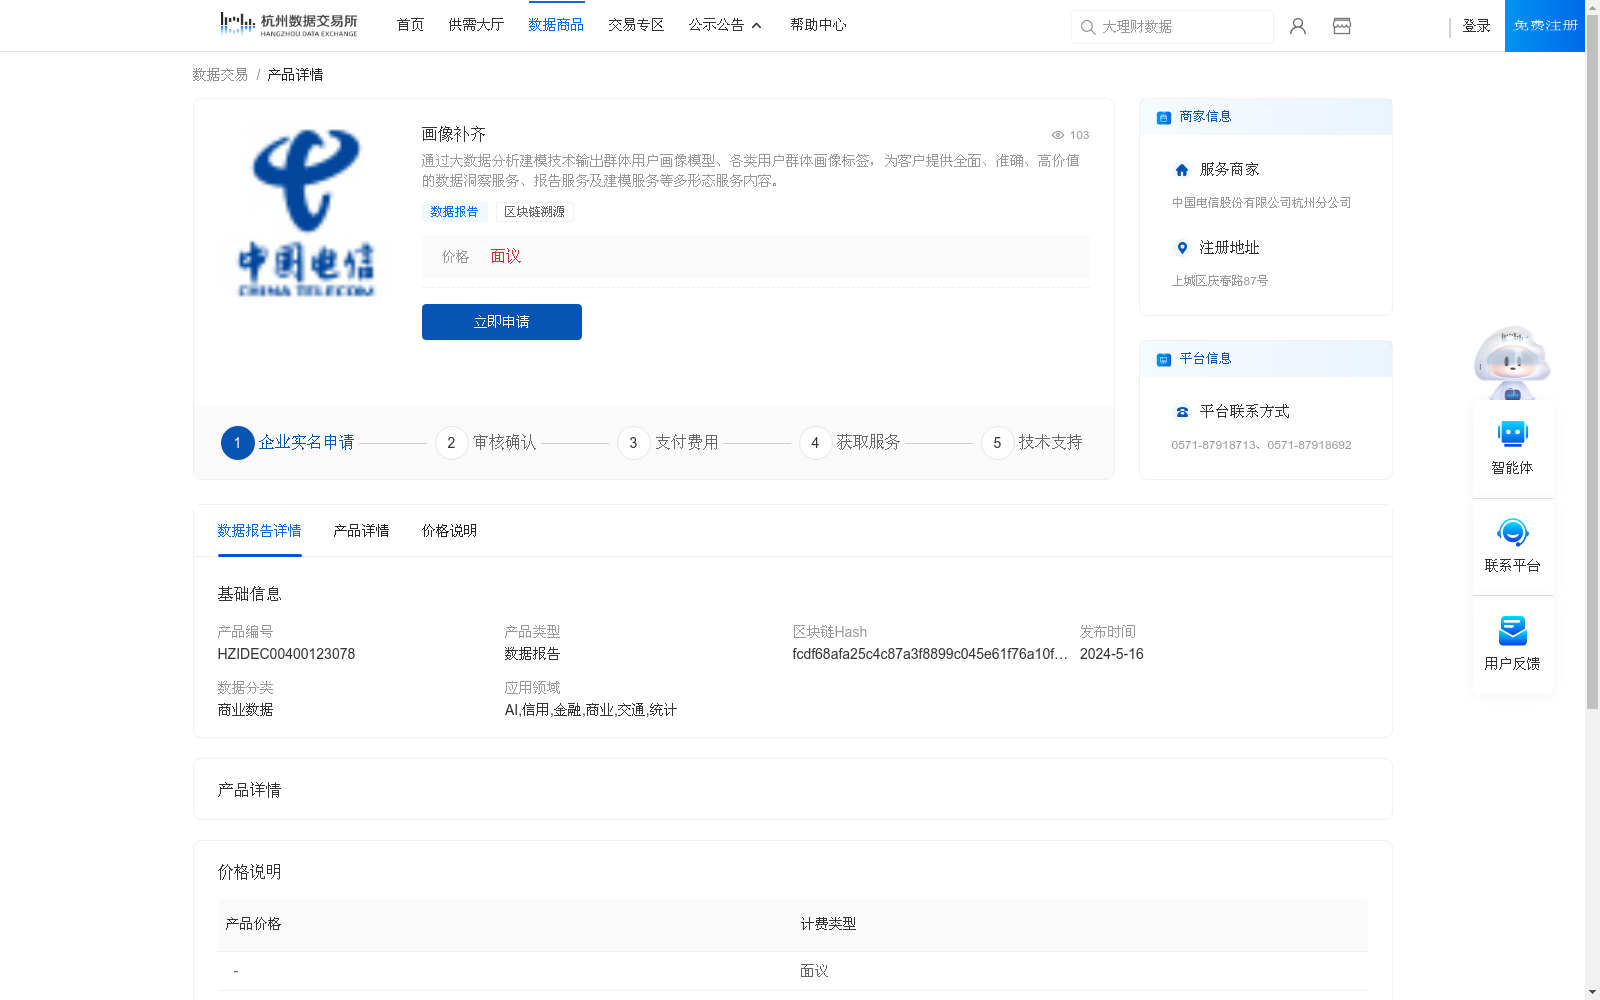Open 交易专区 navigation item
Screen dimensions: 1600x1000
coord(636,25)
